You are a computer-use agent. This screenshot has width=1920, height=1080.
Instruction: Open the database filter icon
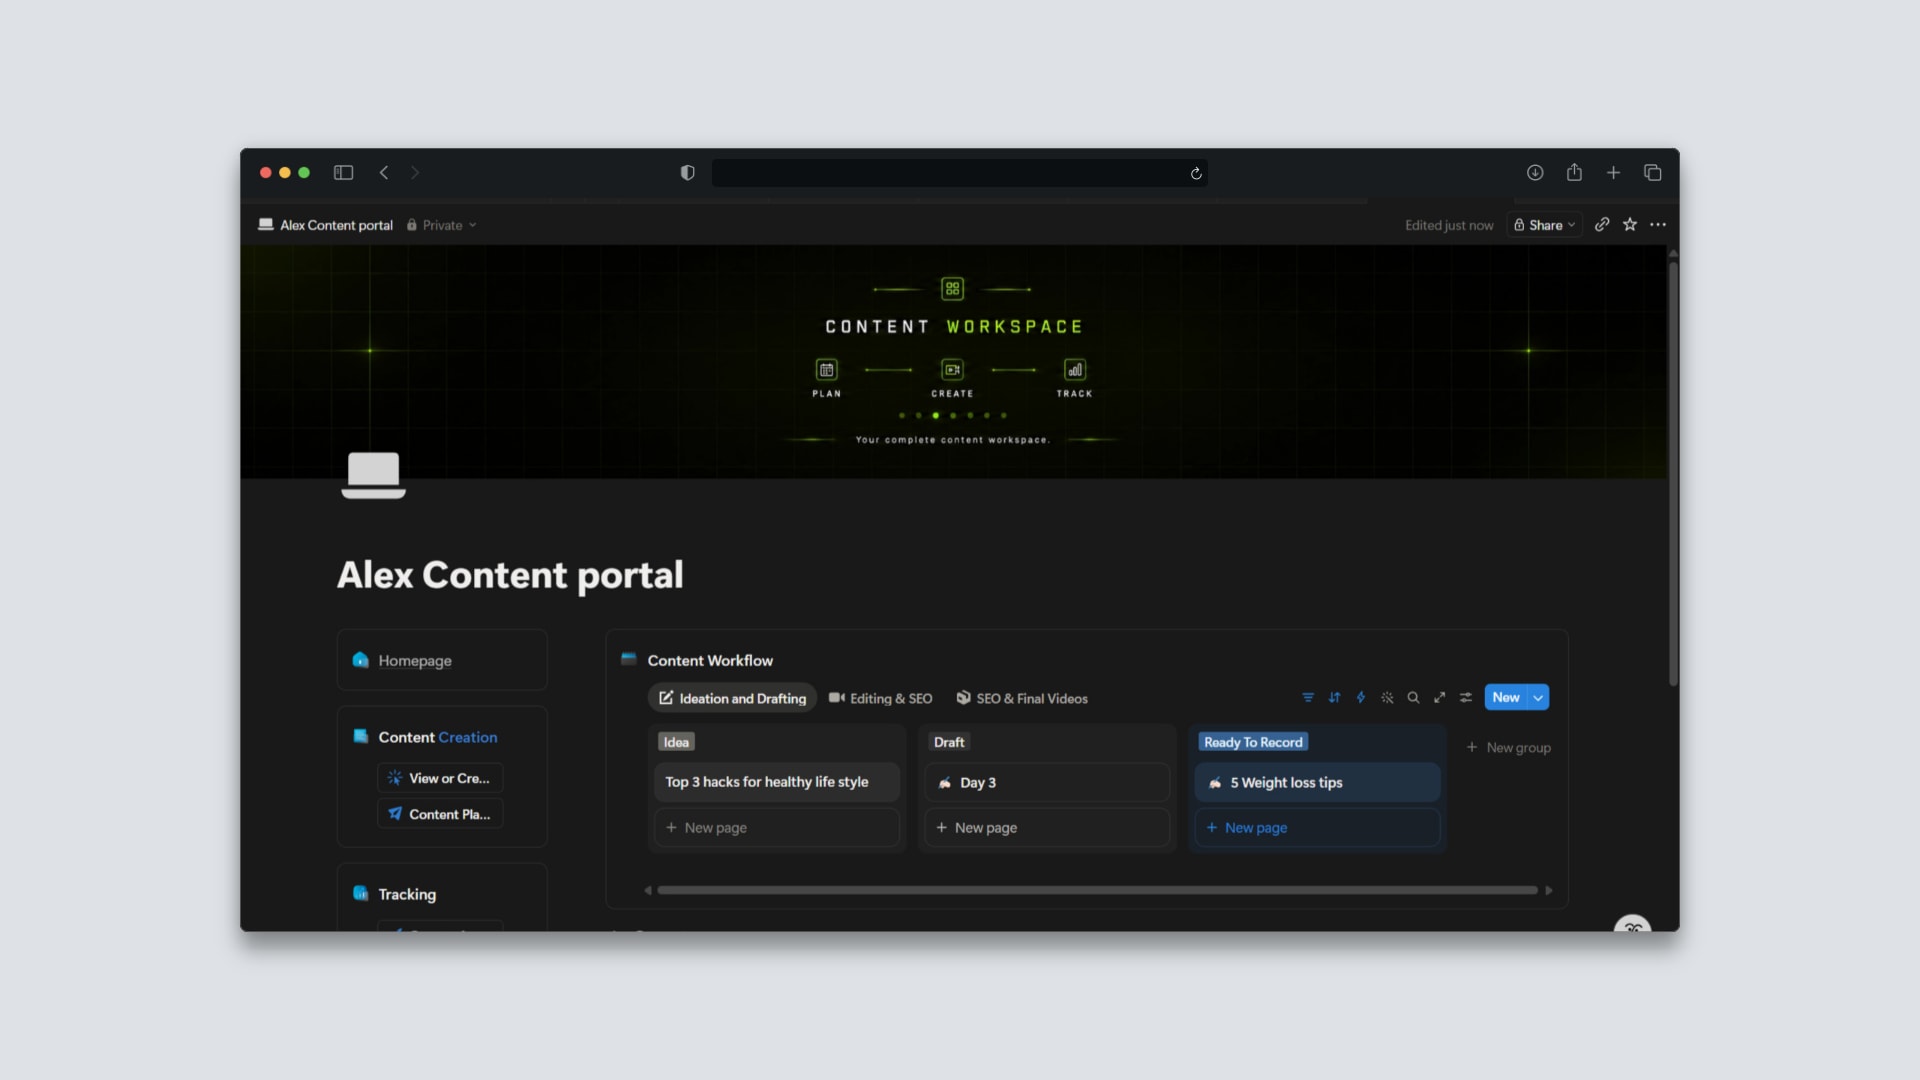pyautogui.click(x=1308, y=698)
